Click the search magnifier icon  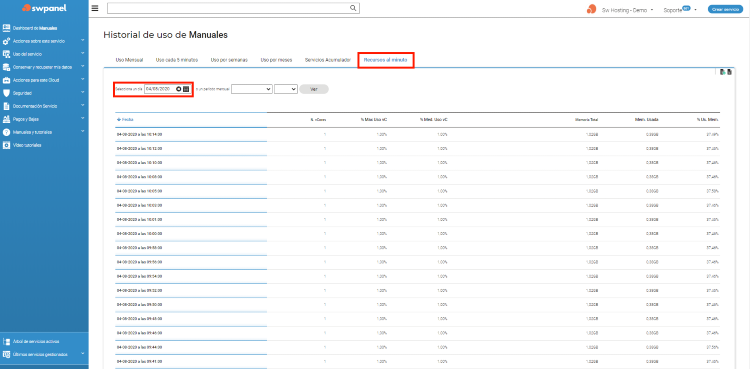[353, 8]
